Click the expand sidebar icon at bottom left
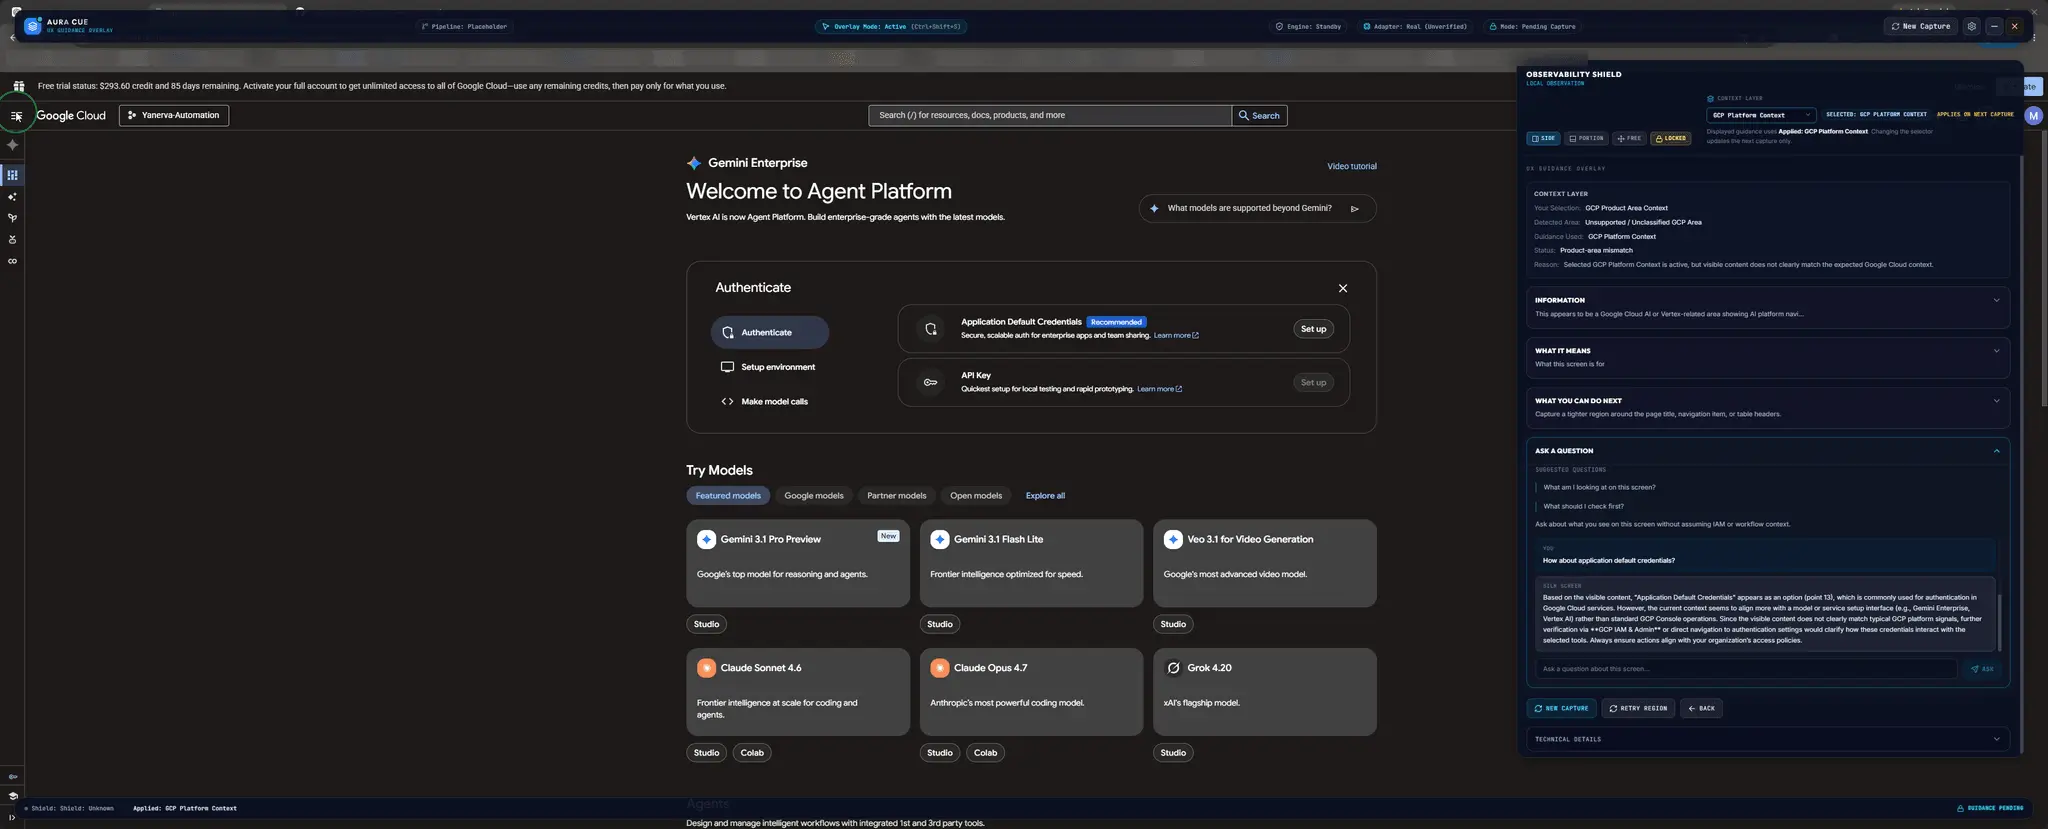The image size is (2048, 829). click(12, 817)
